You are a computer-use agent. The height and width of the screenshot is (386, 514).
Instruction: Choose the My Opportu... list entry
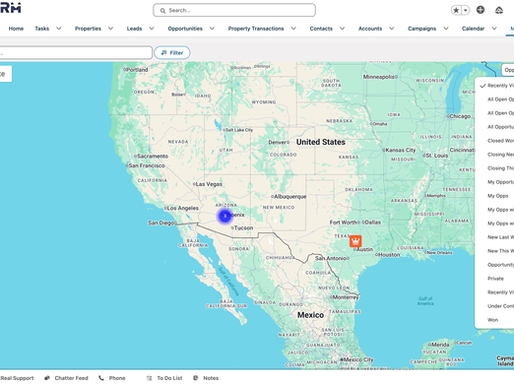[x=495, y=182]
